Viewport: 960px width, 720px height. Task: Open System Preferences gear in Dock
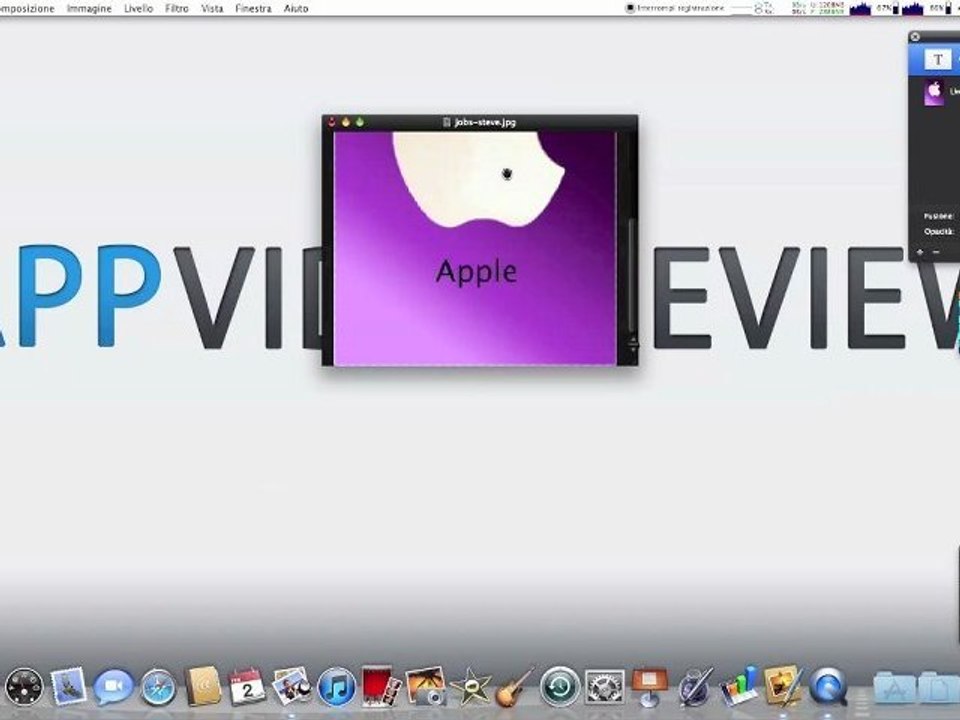pos(605,686)
